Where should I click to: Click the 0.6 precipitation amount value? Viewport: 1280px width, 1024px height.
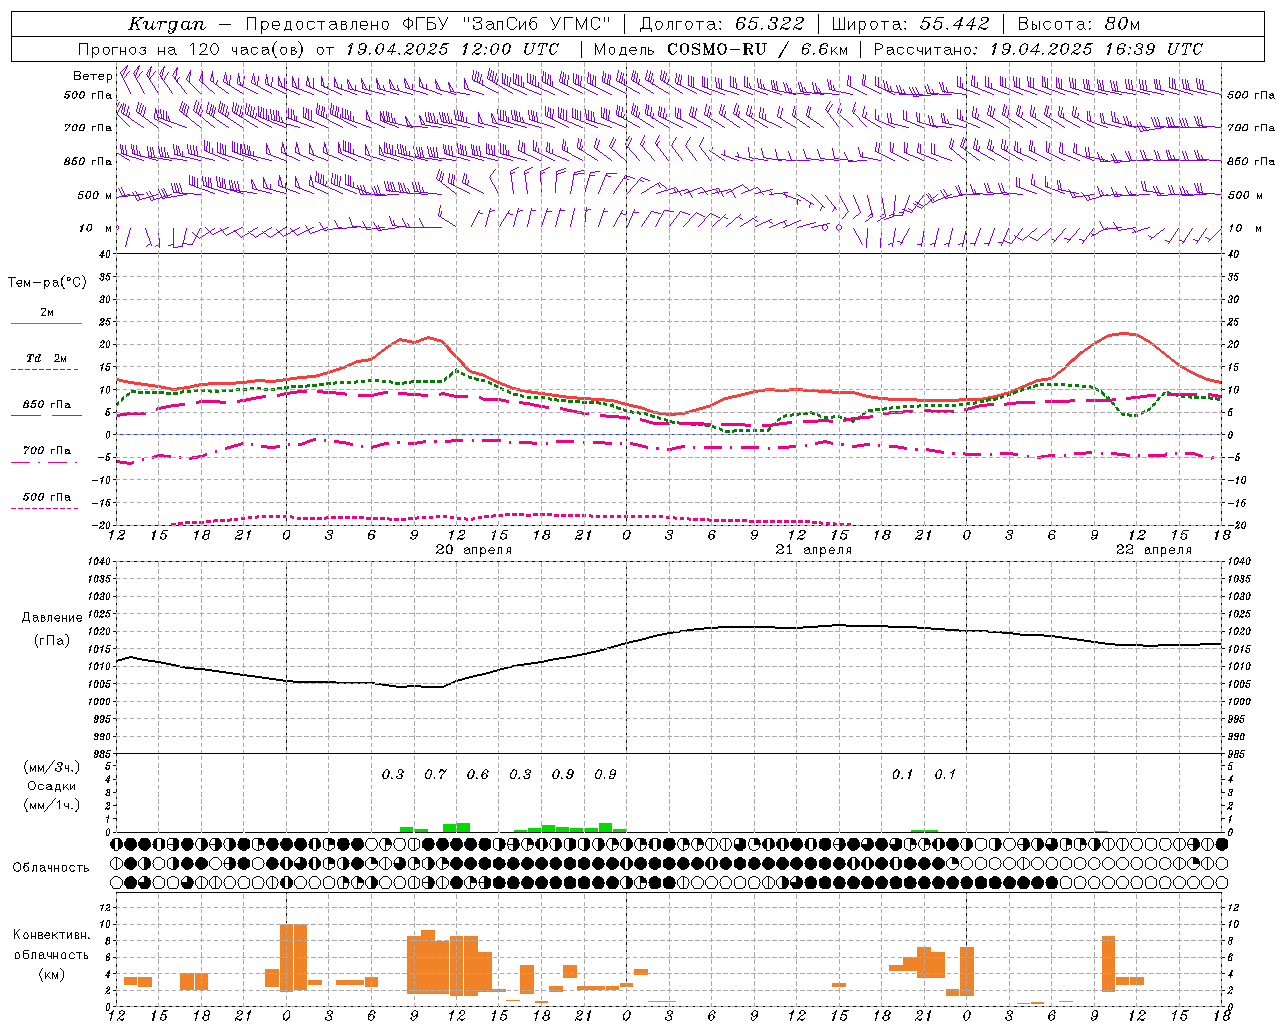pos(478,775)
